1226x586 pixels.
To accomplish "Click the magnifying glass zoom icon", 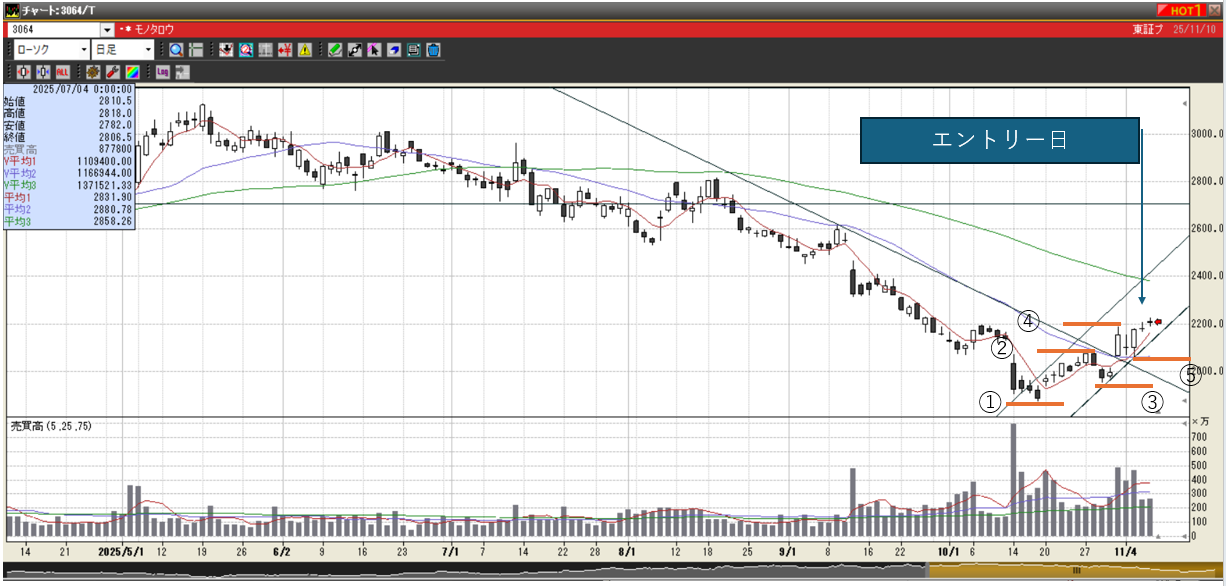I will tap(176, 50).
